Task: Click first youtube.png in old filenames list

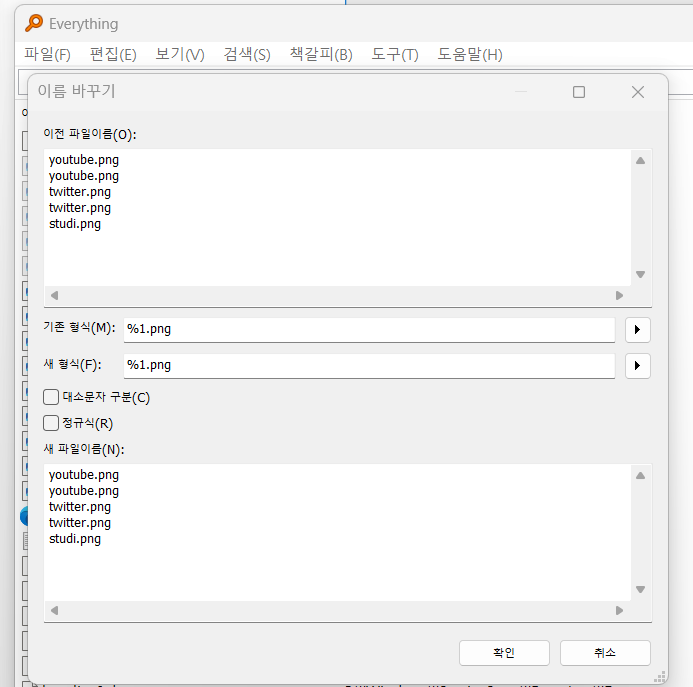Action: [84, 160]
